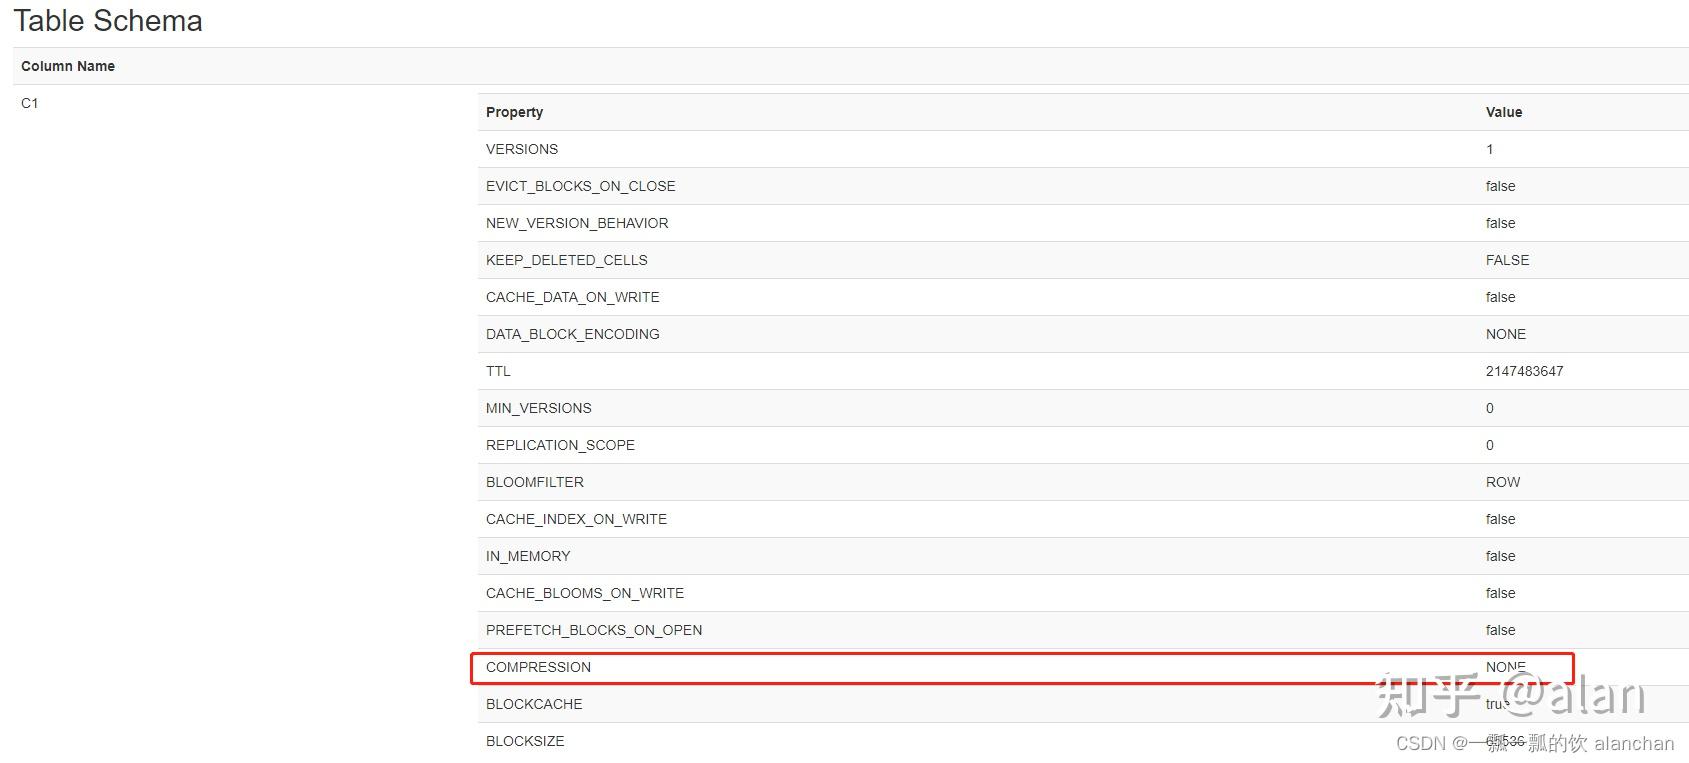This screenshot has height=763, width=1689.
Task: Select the C1 column family cell
Action: 30,103
